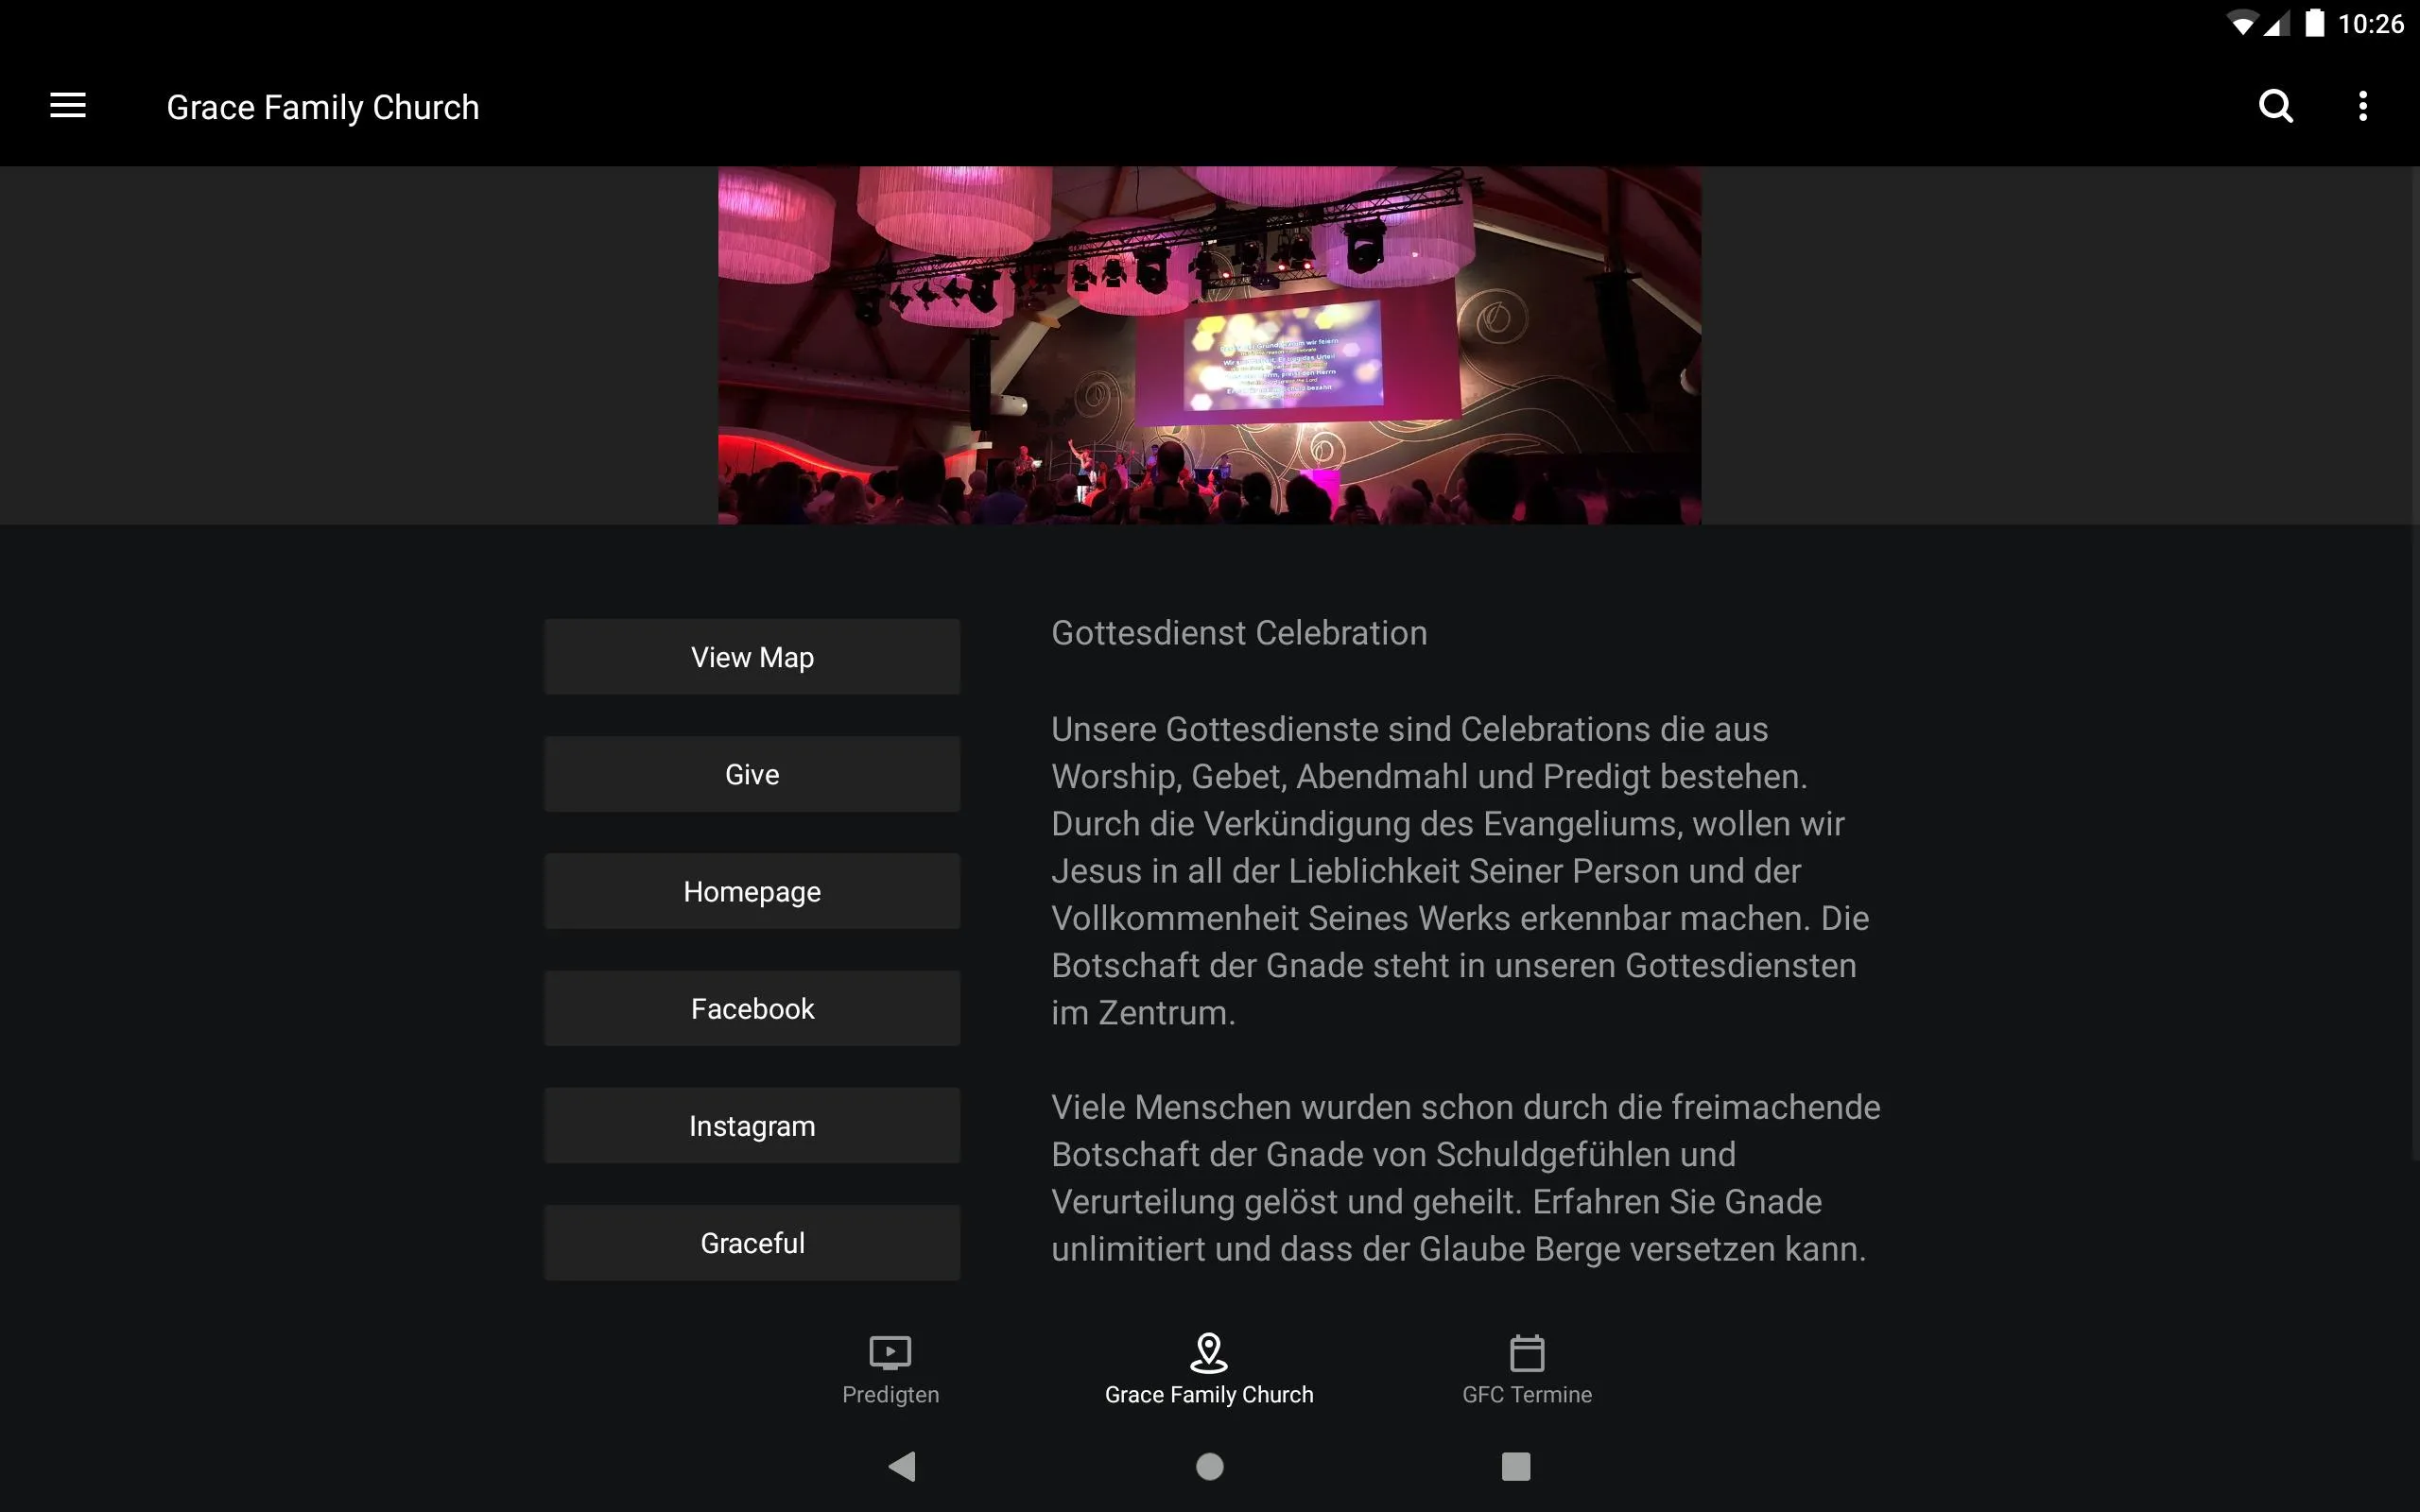Tap the hamburger menu icon
2420x1512 pixels.
68,106
